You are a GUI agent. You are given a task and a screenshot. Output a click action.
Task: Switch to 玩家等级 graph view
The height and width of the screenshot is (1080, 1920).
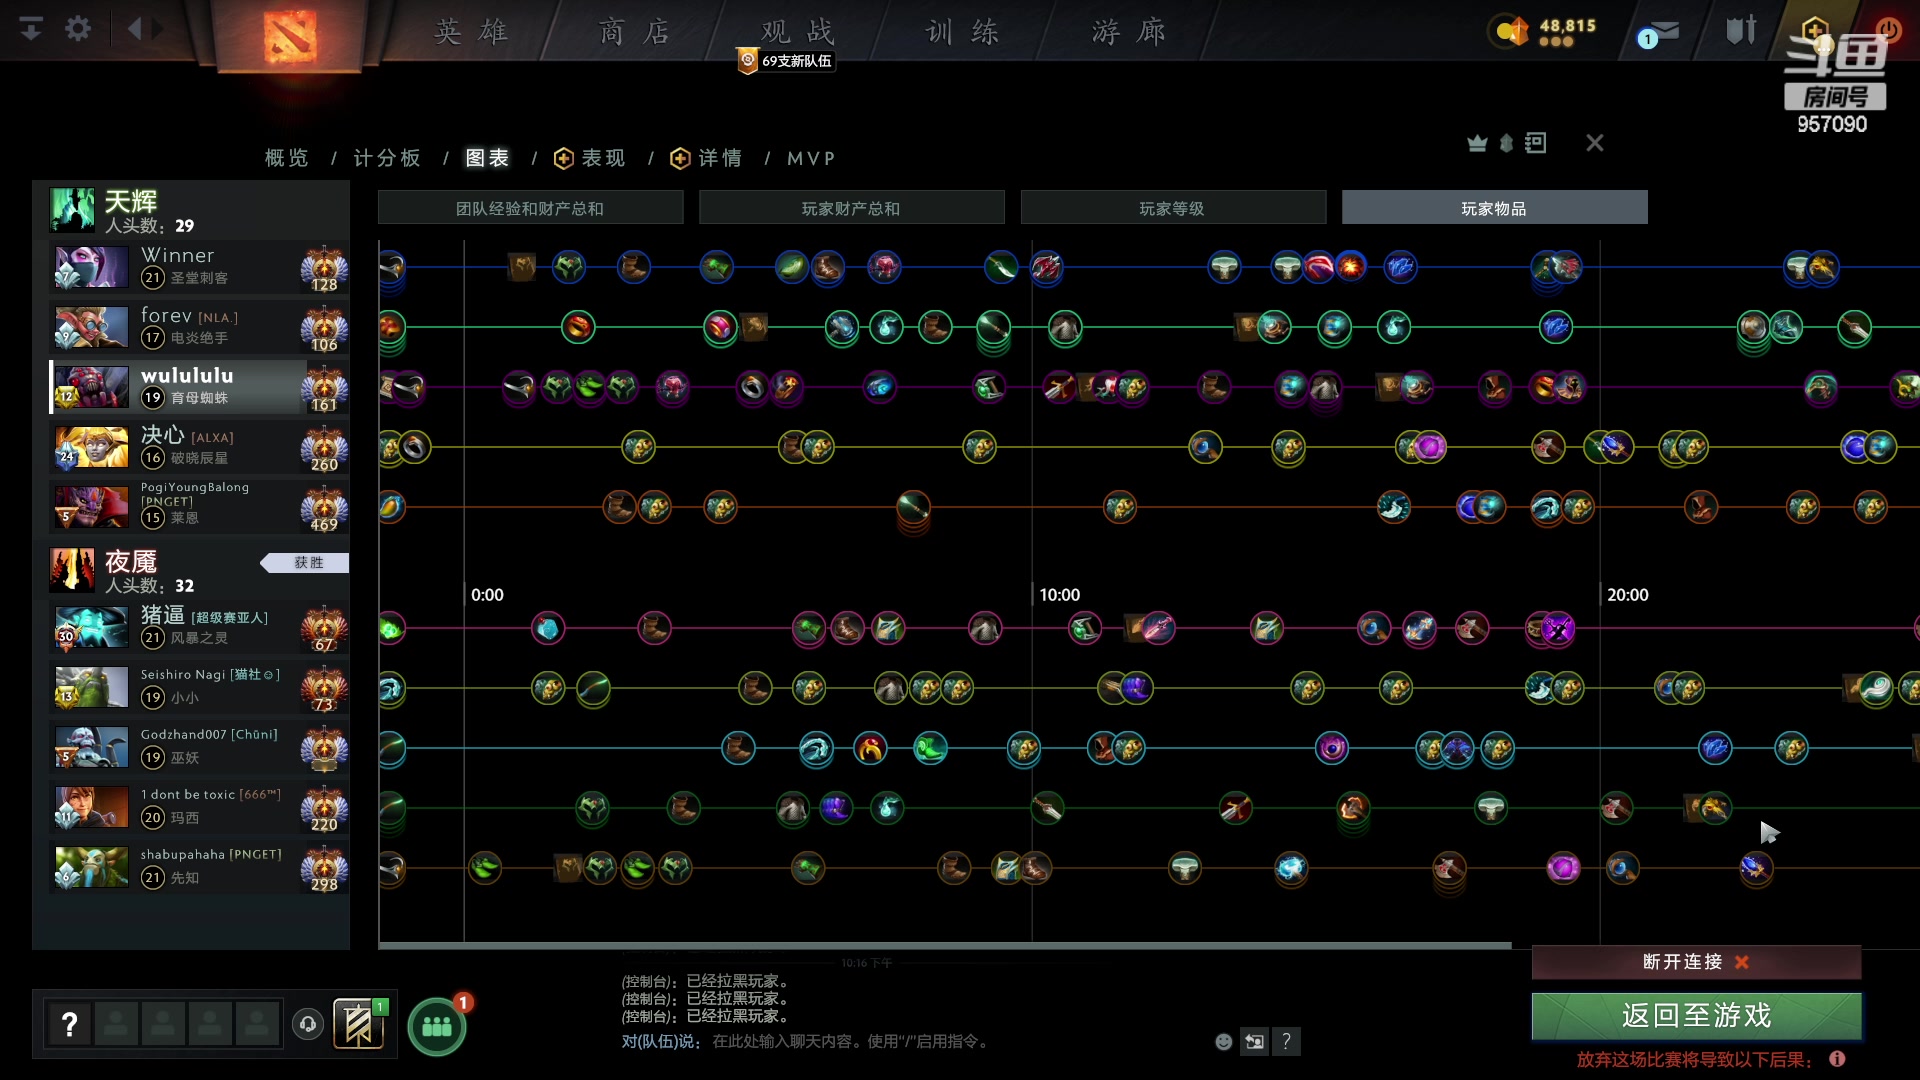(x=1172, y=208)
